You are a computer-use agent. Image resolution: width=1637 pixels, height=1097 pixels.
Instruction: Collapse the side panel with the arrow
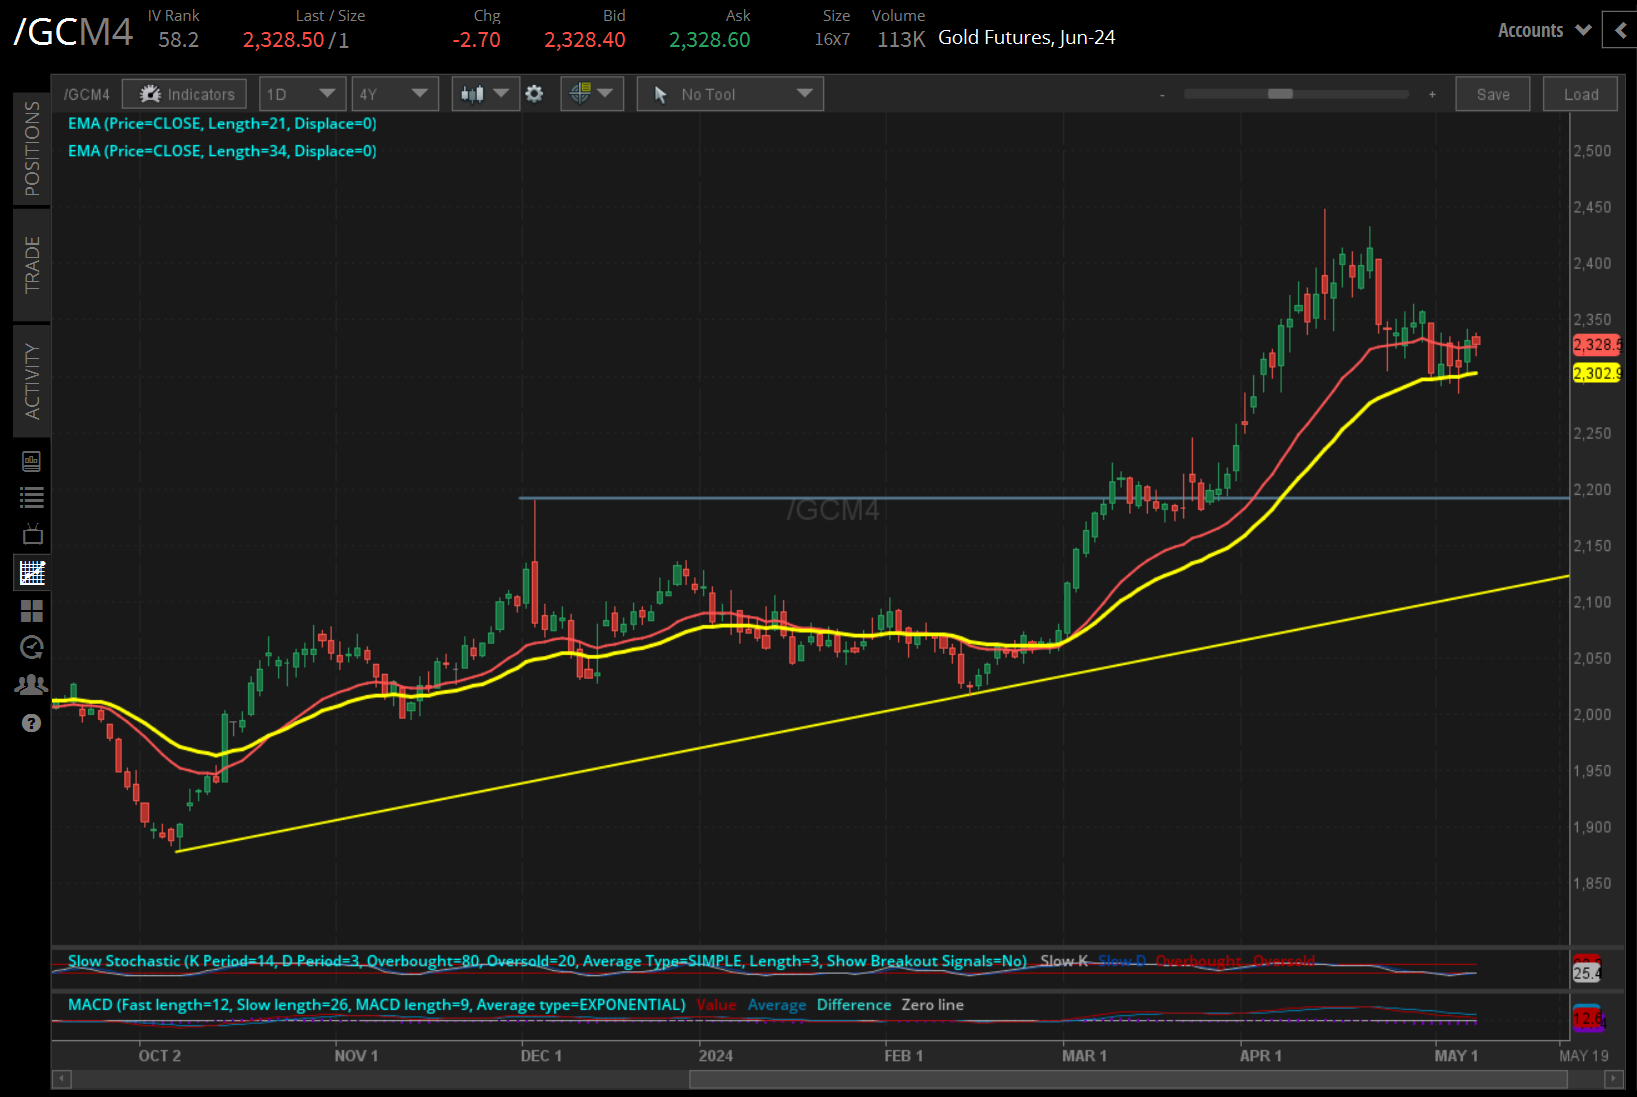click(x=1620, y=30)
